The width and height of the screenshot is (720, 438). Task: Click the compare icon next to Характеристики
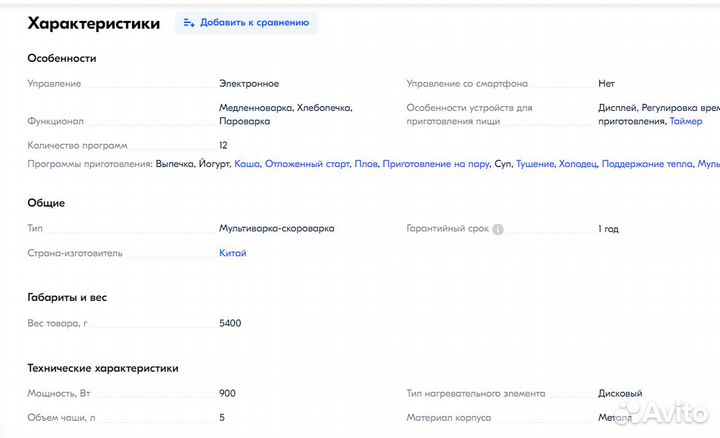(189, 23)
